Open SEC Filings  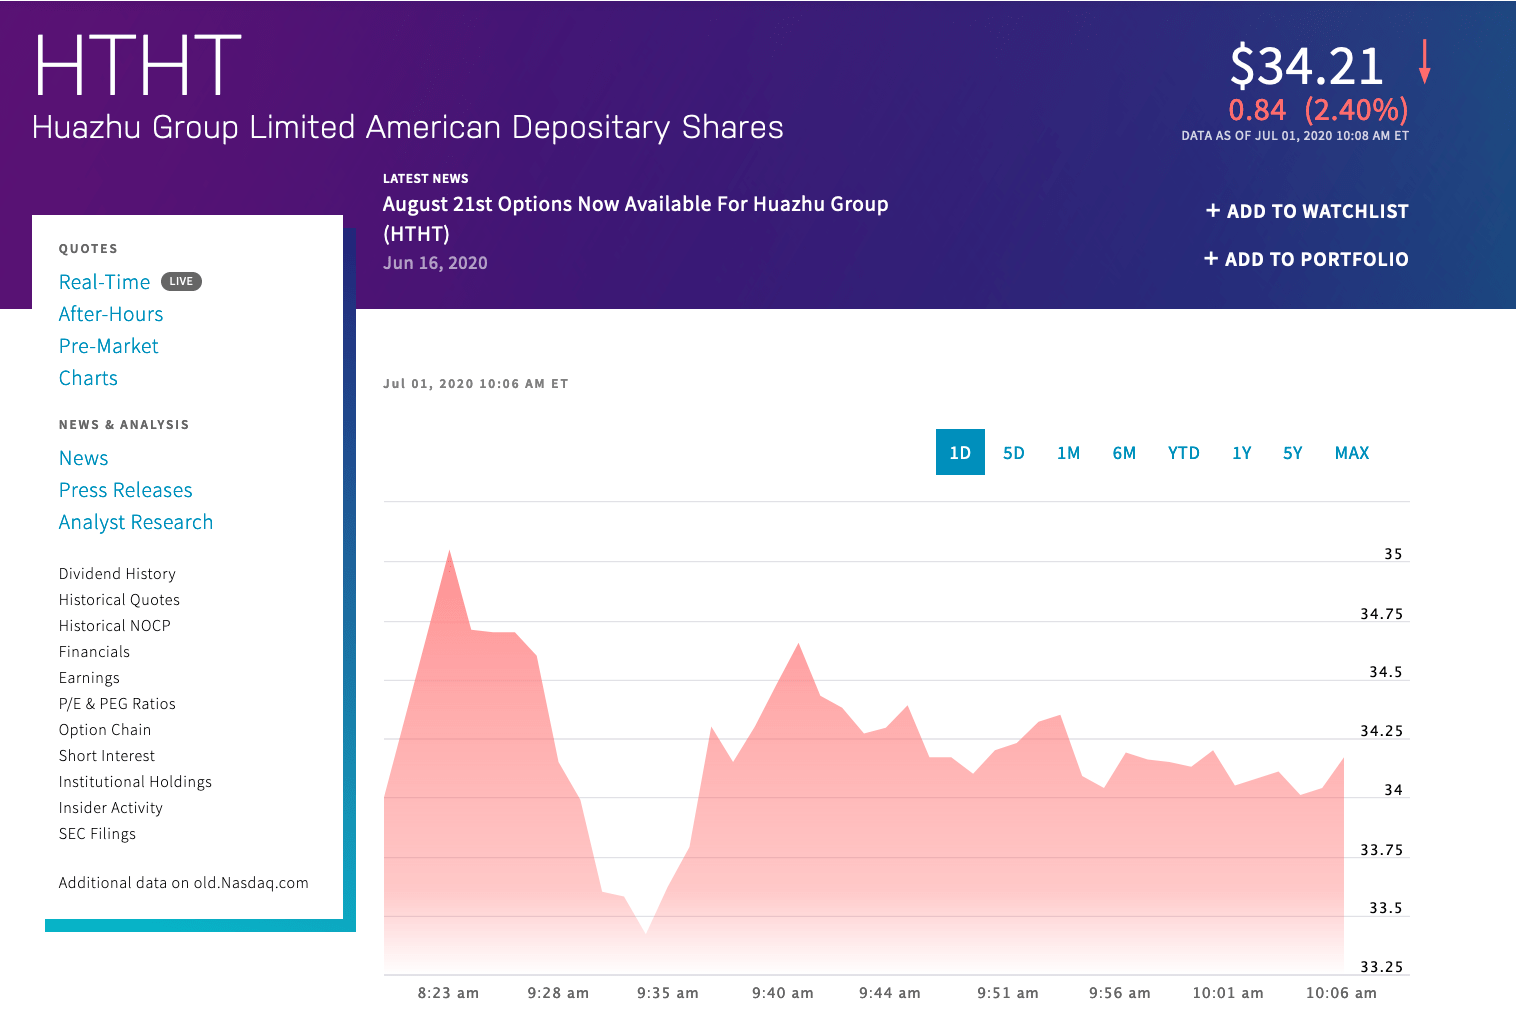97,834
